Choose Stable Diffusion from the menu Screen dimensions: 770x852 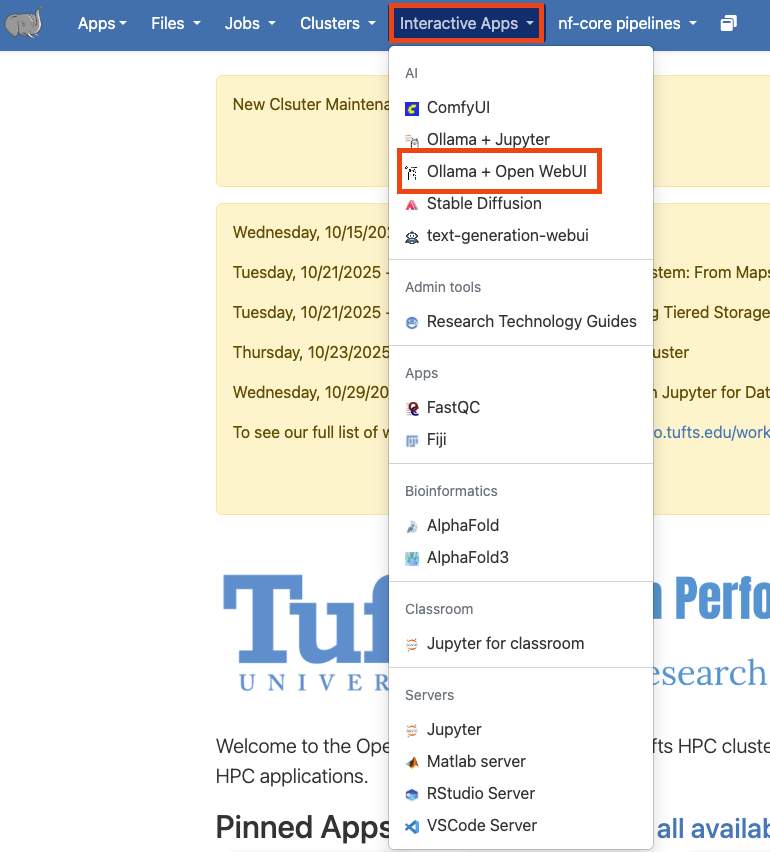(521, 204)
